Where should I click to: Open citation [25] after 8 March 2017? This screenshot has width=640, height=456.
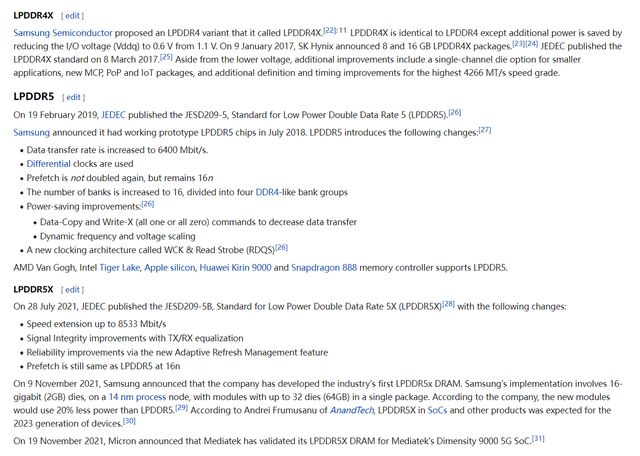[166, 57]
